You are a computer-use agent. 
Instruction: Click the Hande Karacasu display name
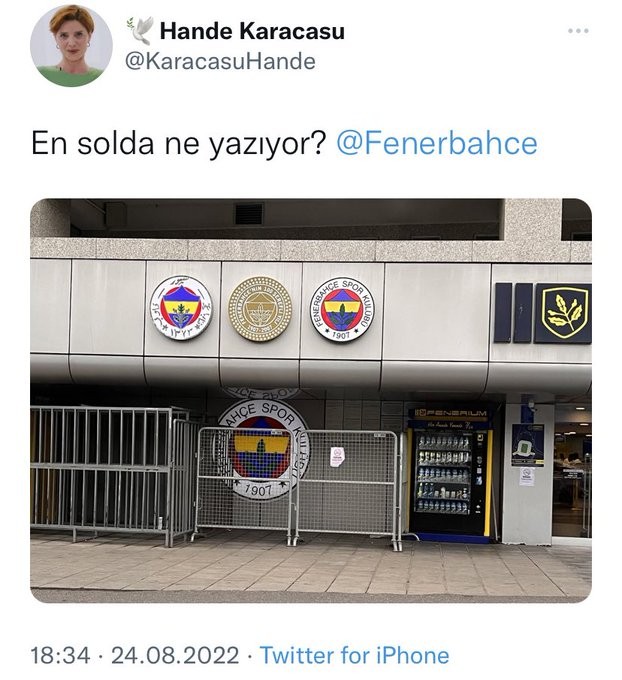252,31
